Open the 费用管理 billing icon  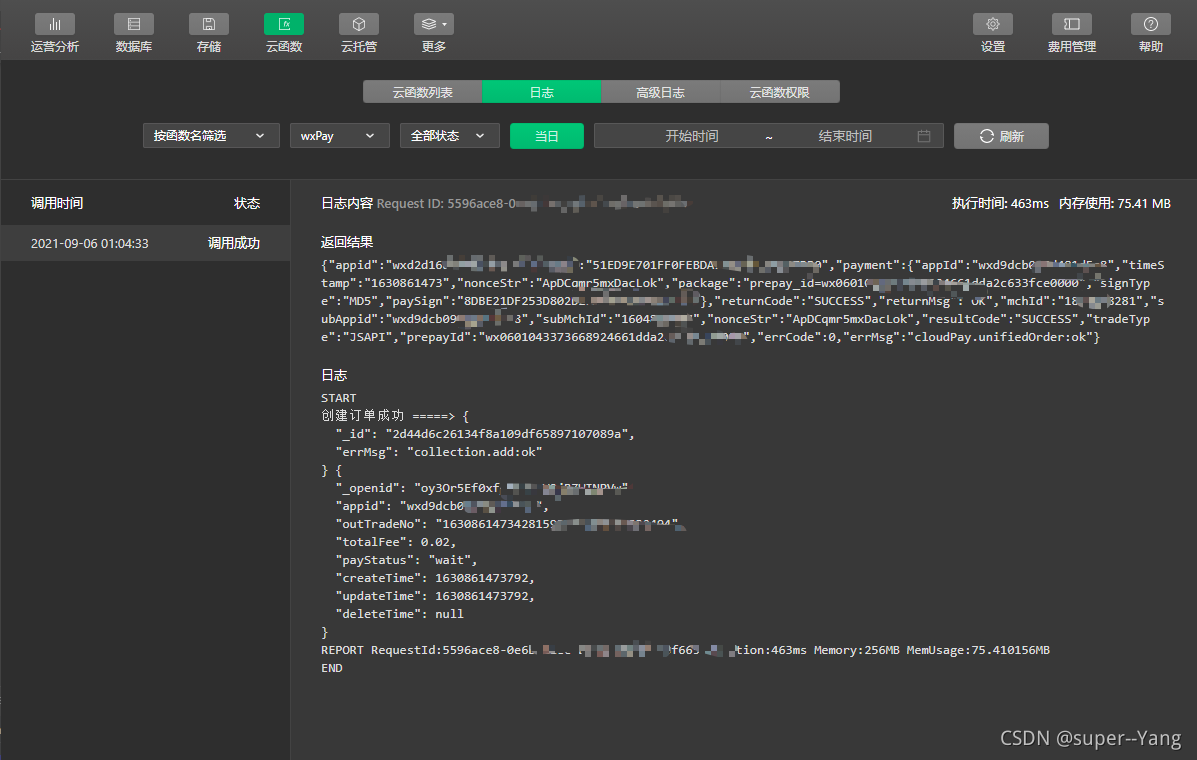point(1072,24)
